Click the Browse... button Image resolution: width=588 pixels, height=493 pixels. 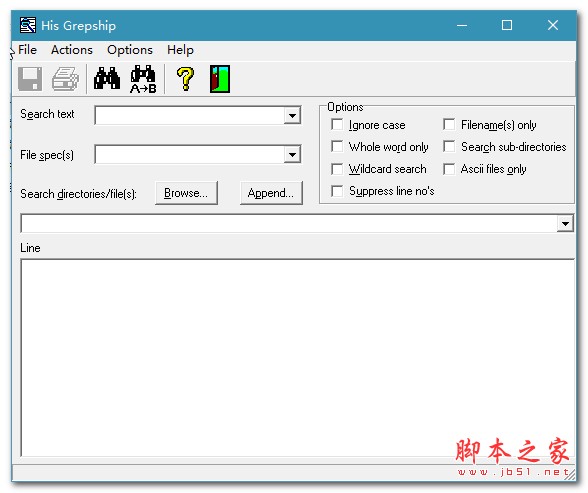click(x=186, y=193)
